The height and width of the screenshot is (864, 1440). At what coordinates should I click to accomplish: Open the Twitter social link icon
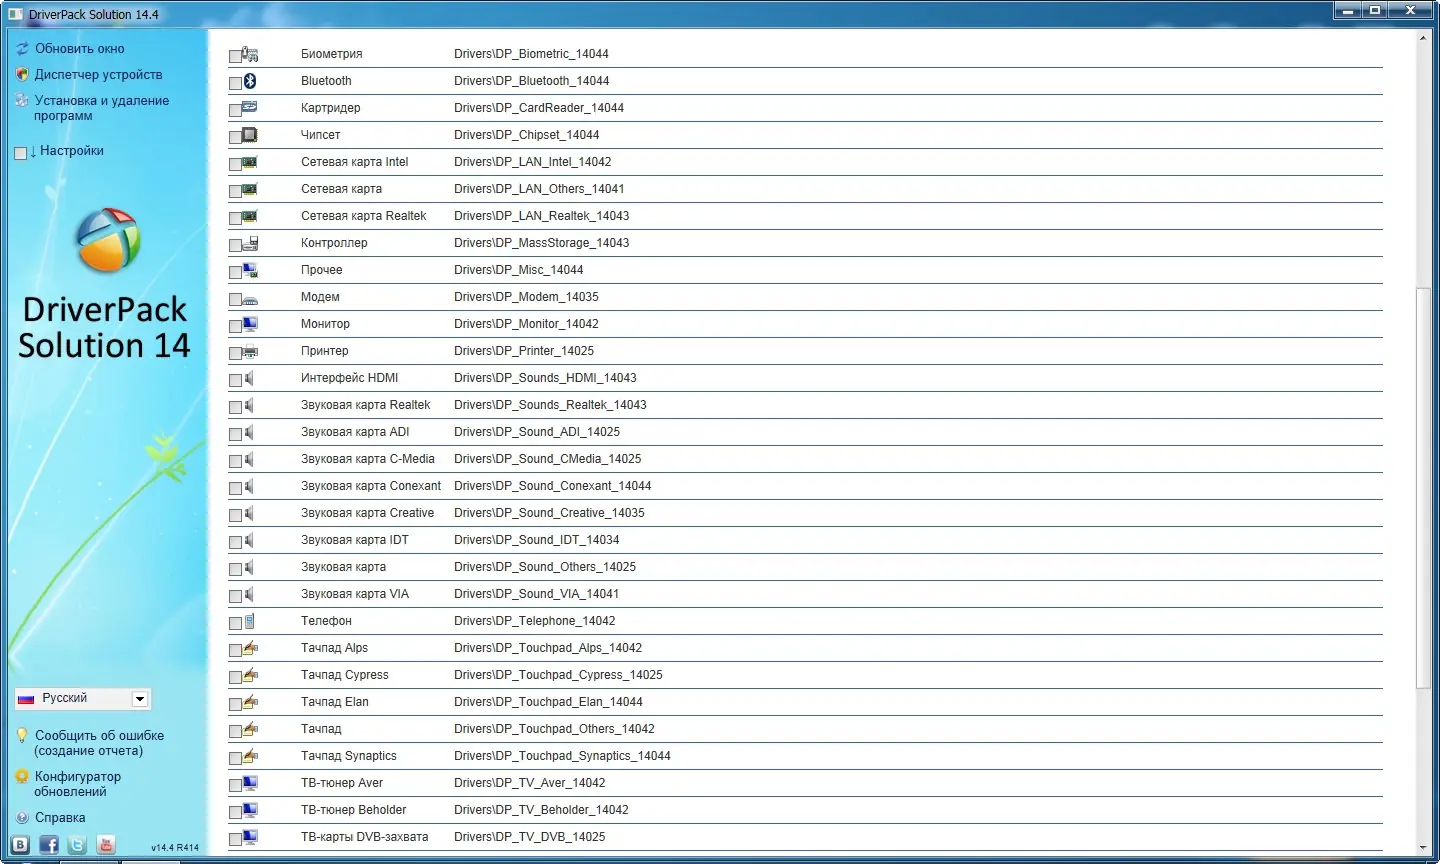click(x=77, y=845)
